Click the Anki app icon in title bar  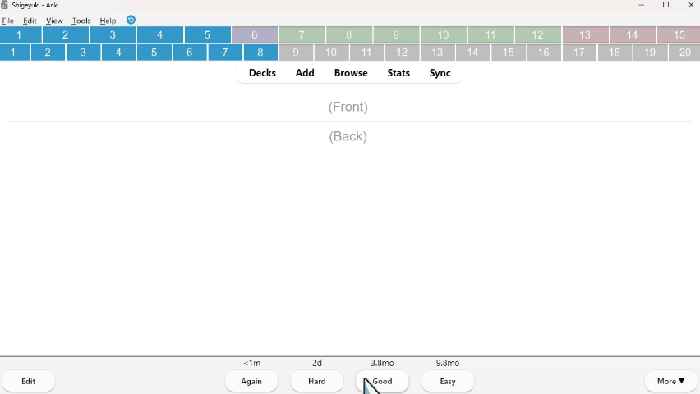(4, 5)
